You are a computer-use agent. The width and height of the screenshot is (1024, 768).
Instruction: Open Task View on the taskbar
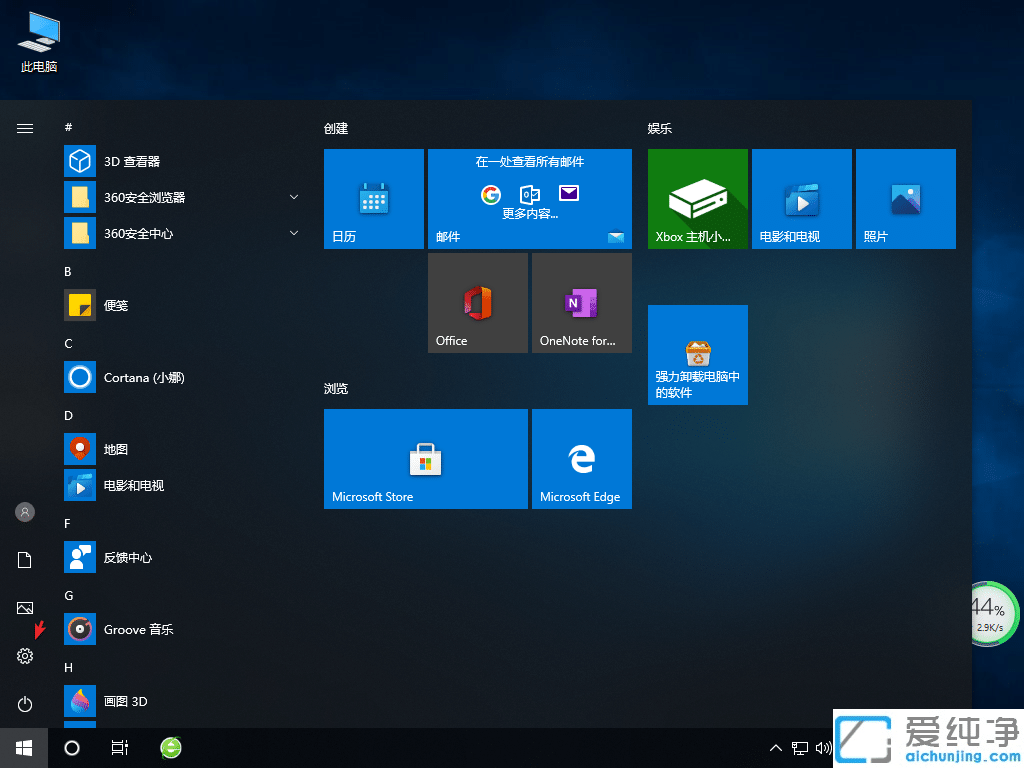tap(120, 748)
